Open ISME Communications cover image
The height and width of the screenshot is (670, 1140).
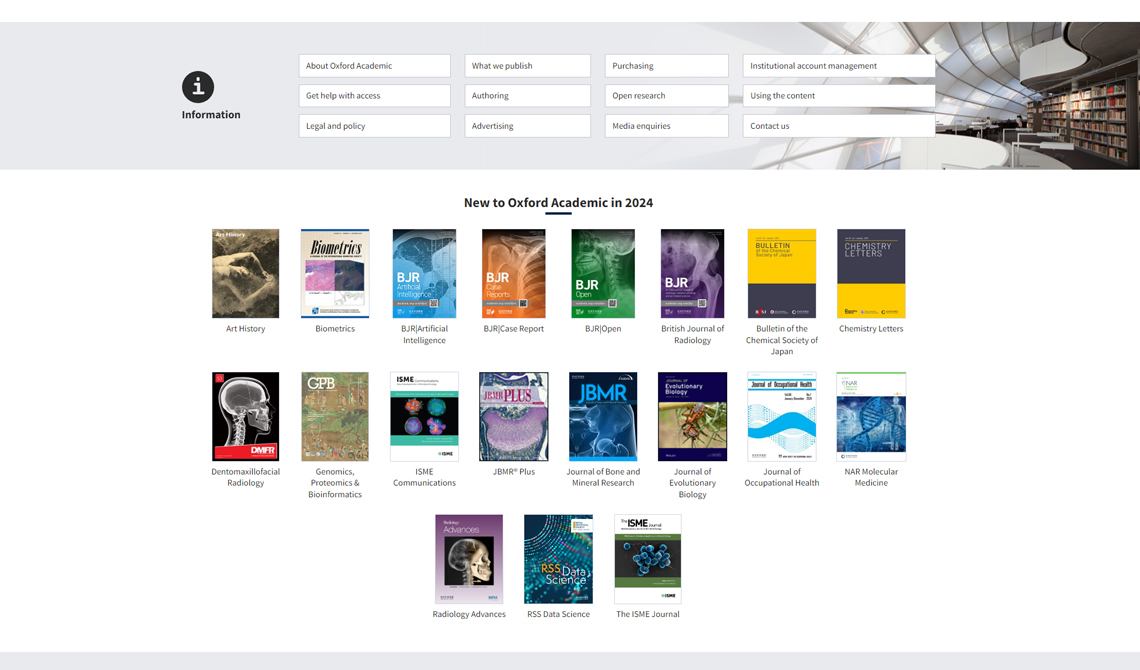[x=425, y=416]
